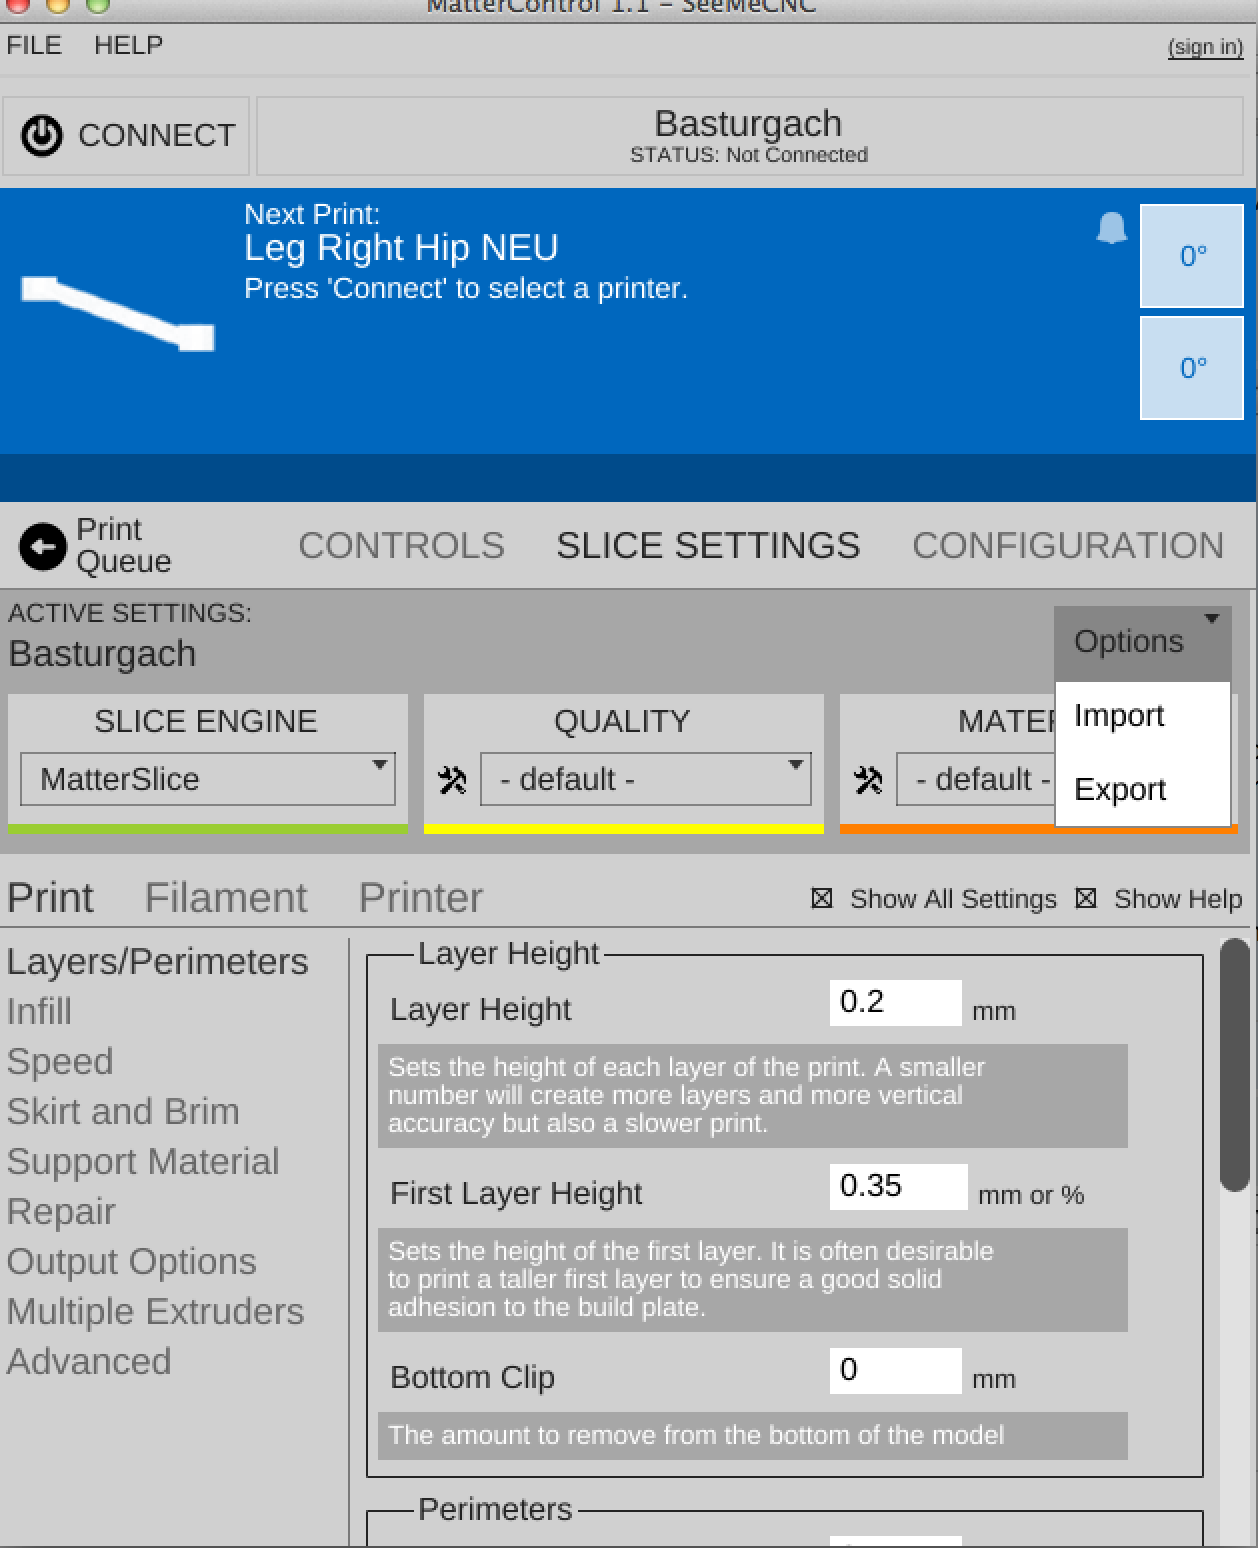
Task: Click the lower 0° temperature indicator
Action: click(x=1192, y=368)
